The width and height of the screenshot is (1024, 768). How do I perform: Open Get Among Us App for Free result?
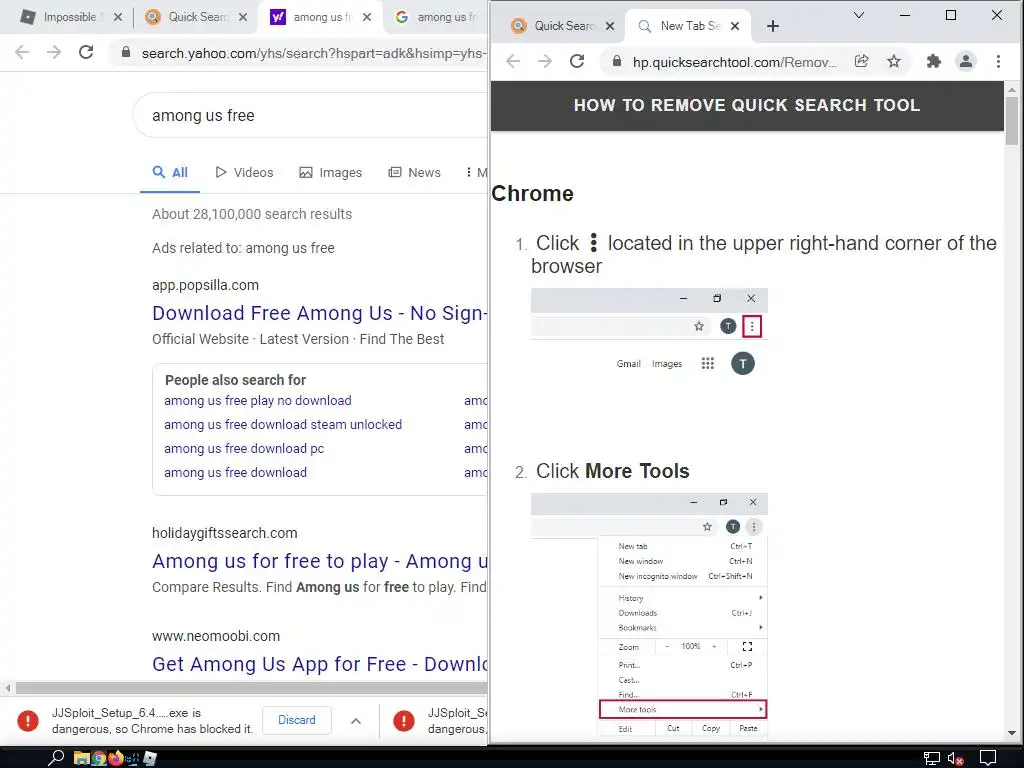coord(319,664)
